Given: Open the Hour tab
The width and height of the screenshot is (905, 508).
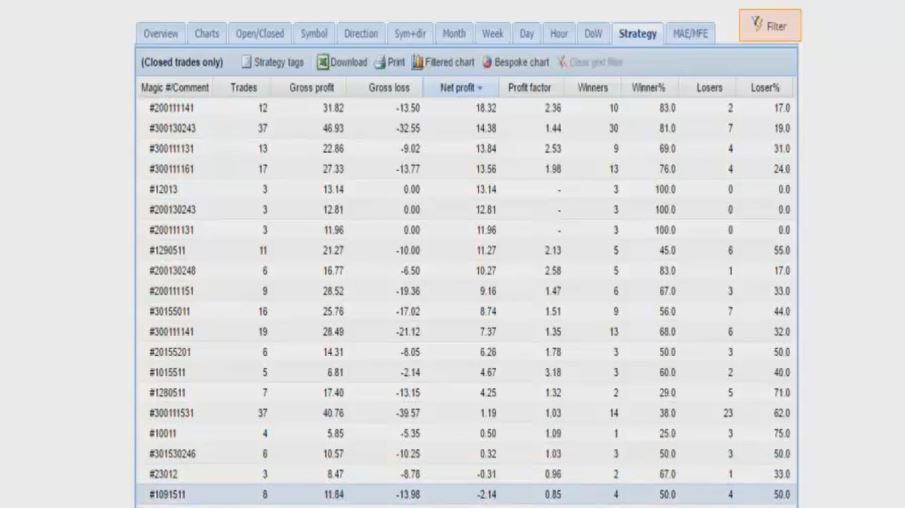Looking at the screenshot, I should click(x=559, y=33).
